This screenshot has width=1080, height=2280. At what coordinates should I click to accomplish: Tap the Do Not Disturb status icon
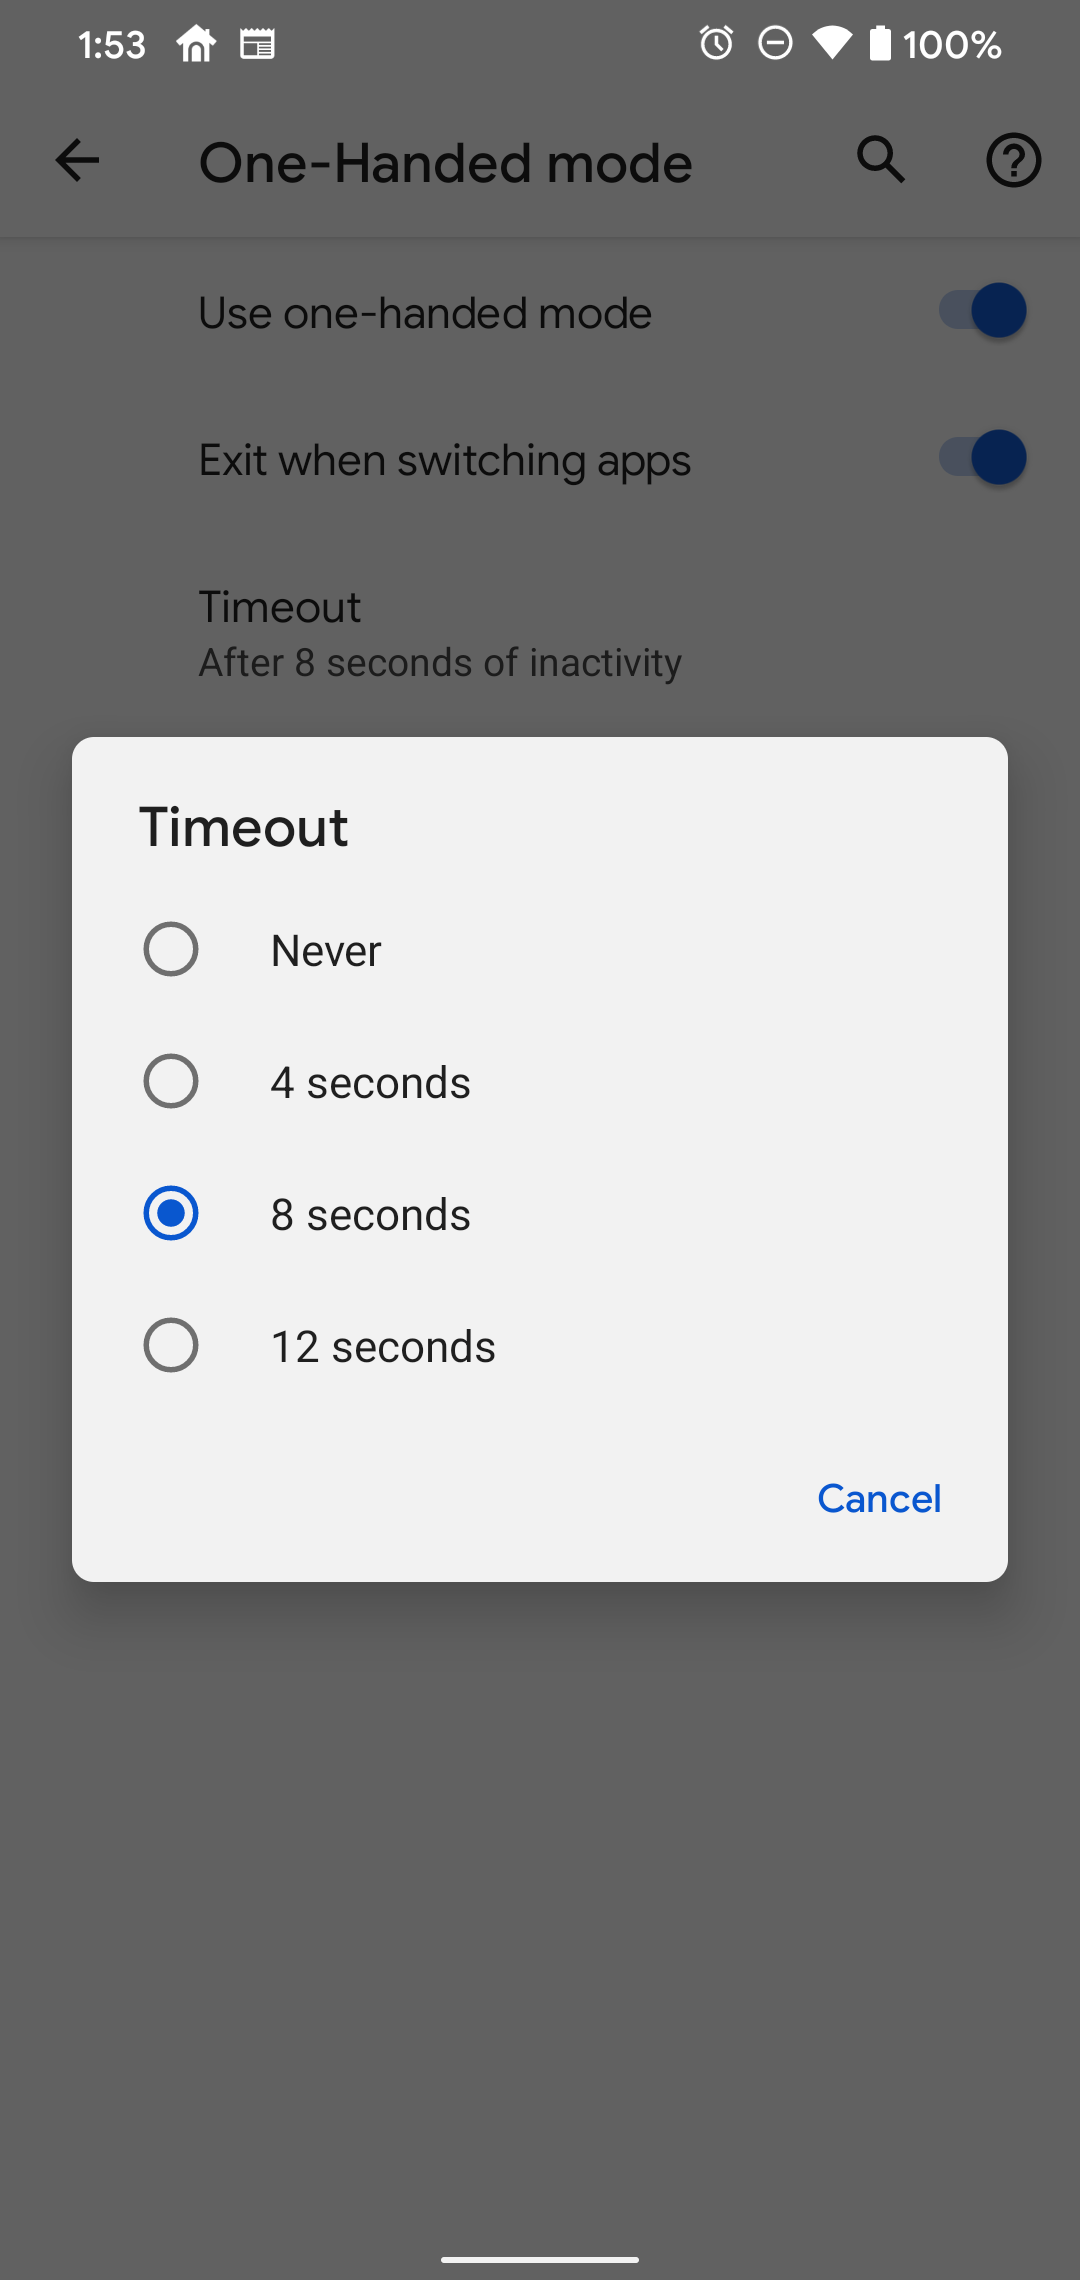pyautogui.click(x=774, y=43)
